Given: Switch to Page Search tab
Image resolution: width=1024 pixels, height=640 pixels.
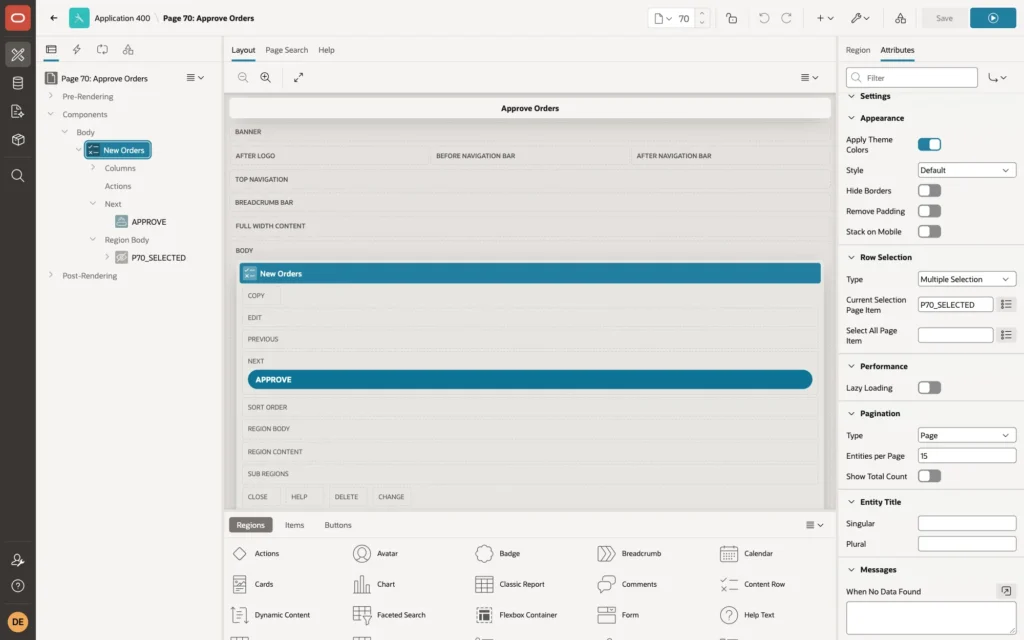Looking at the screenshot, I should point(286,50).
